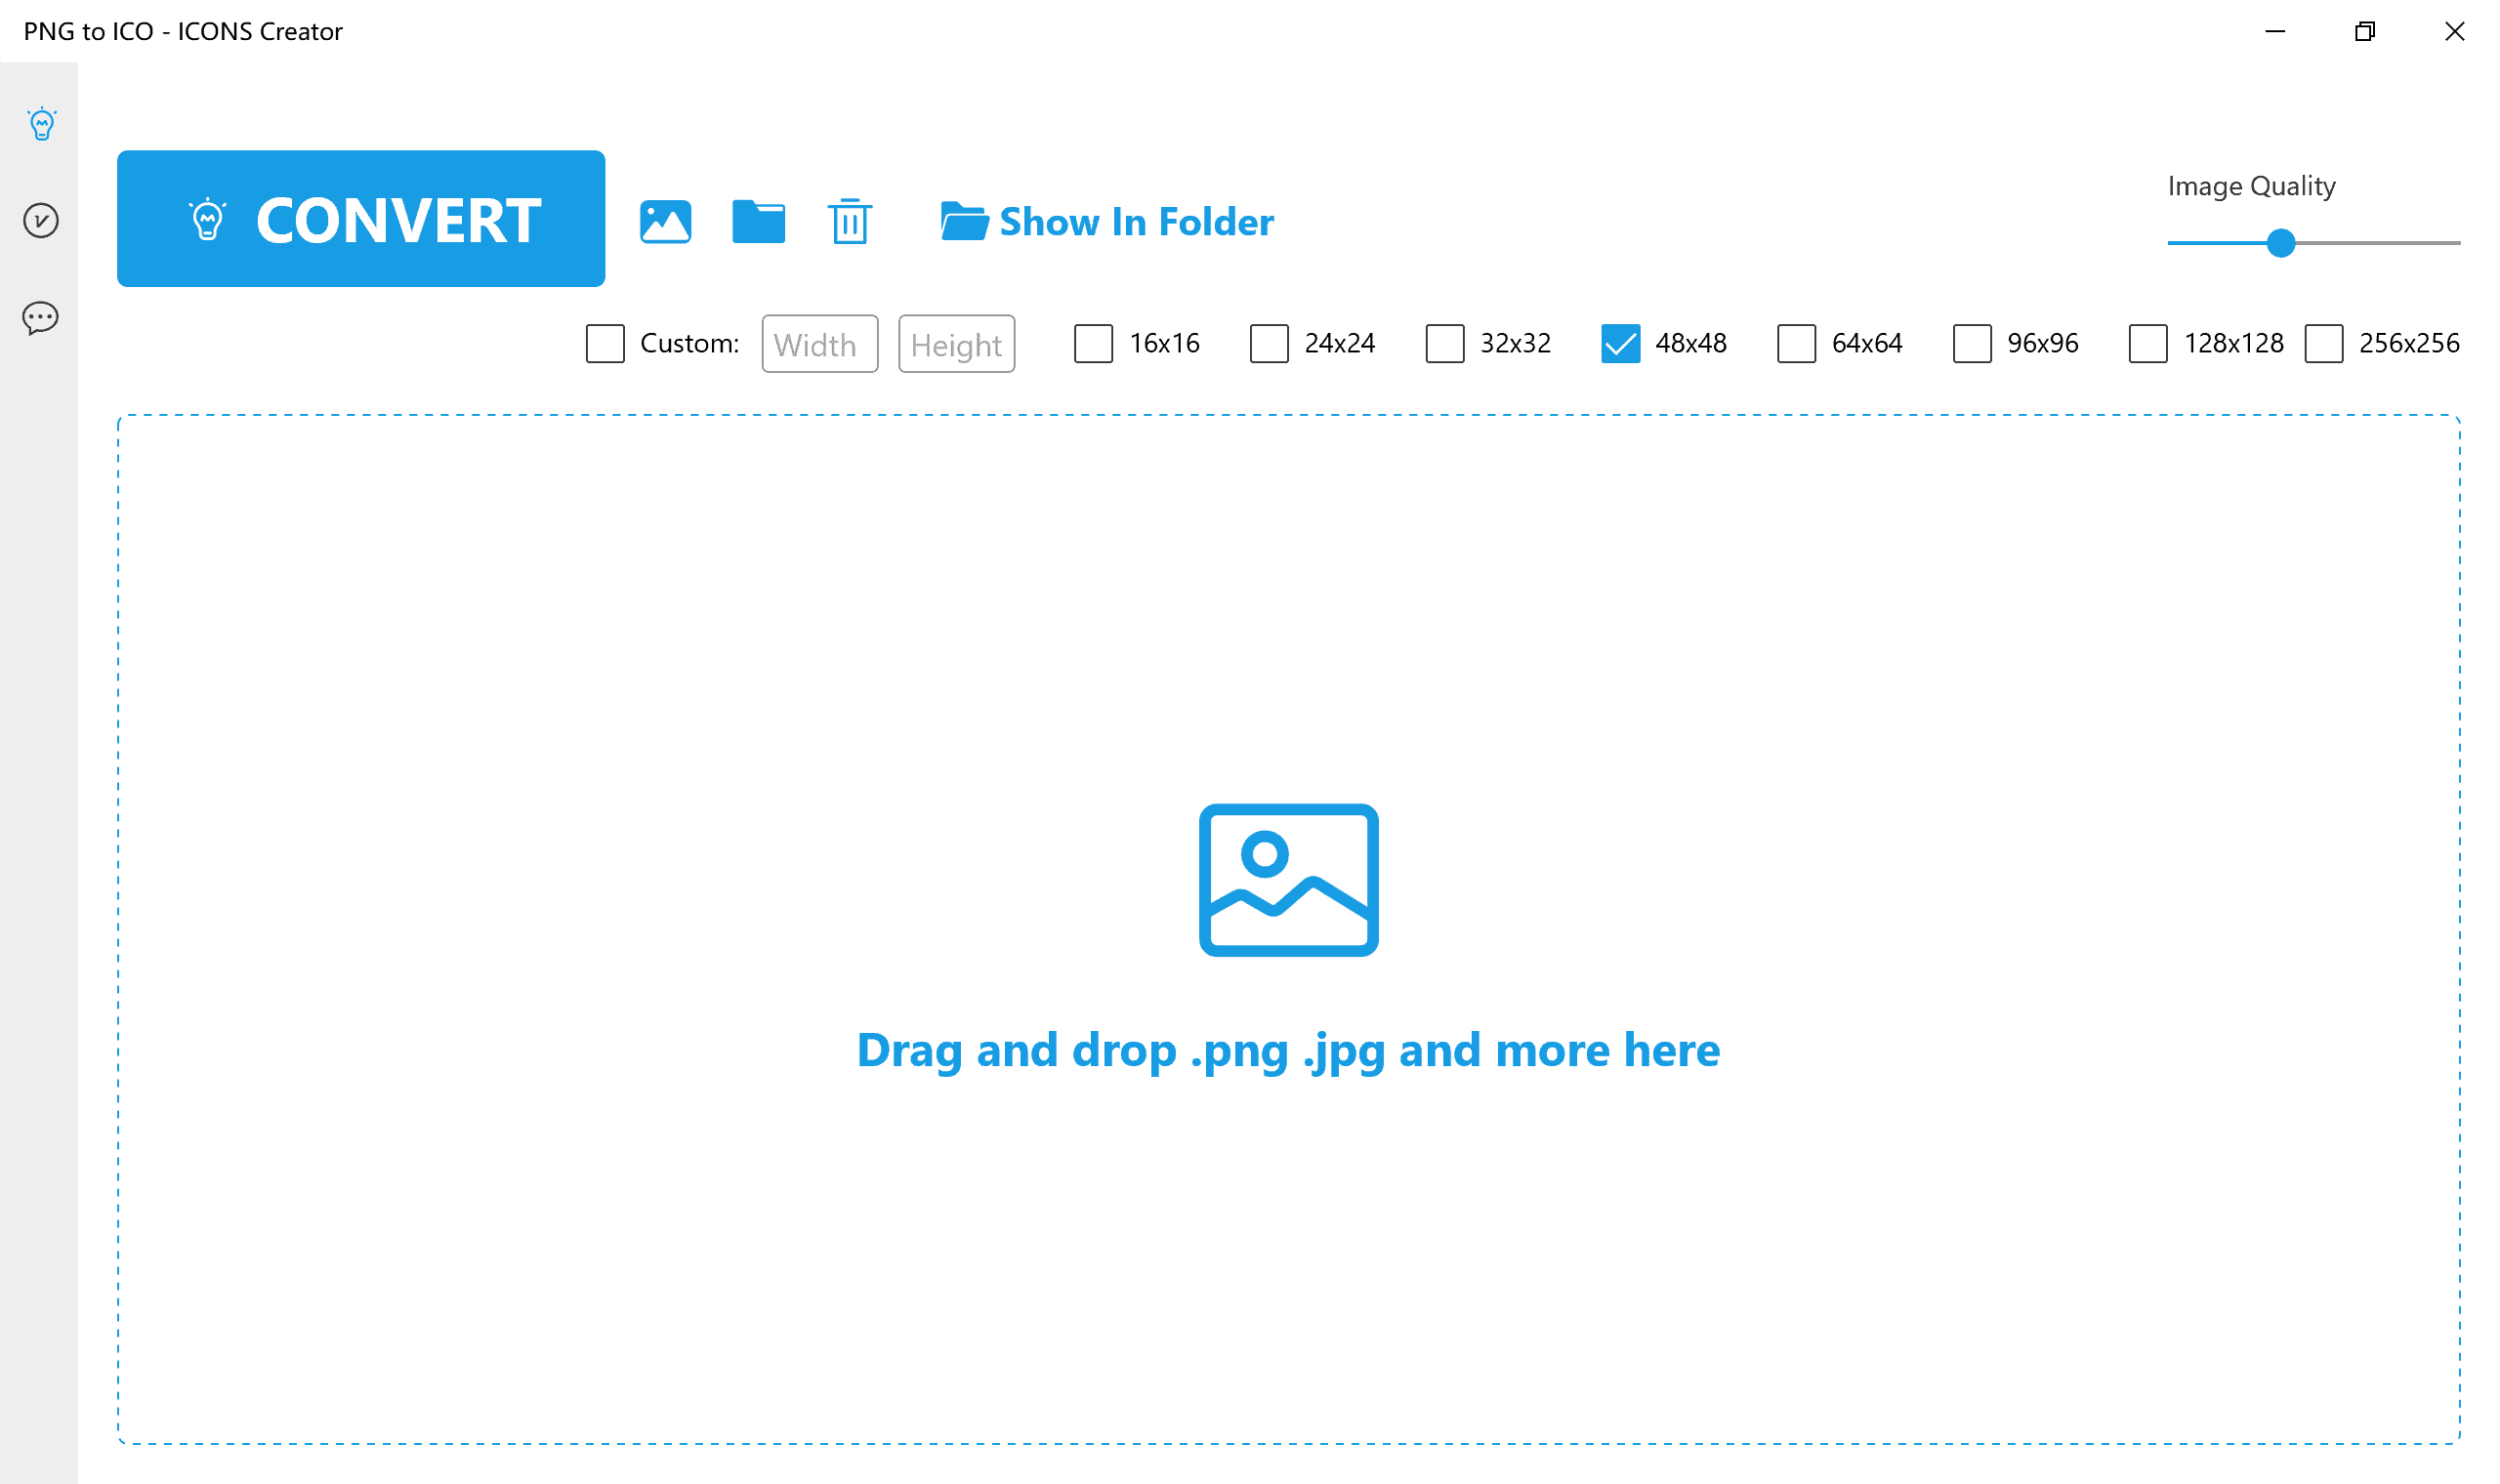Select the 128x128 checkbox
The width and height of the screenshot is (2500, 1484).
2147,343
